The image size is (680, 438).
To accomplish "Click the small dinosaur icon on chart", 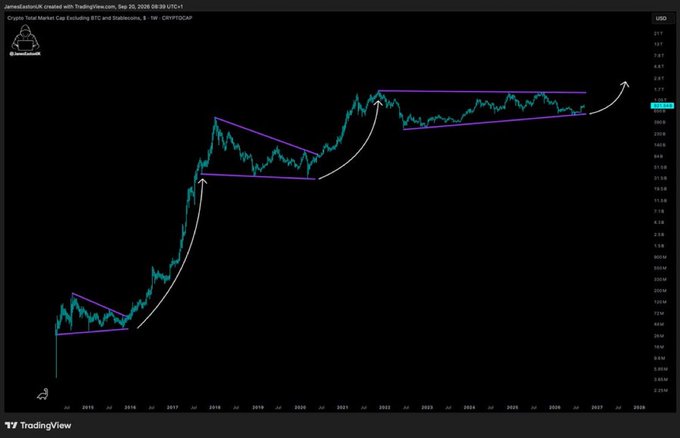I will pyautogui.click(x=42, y=394).
